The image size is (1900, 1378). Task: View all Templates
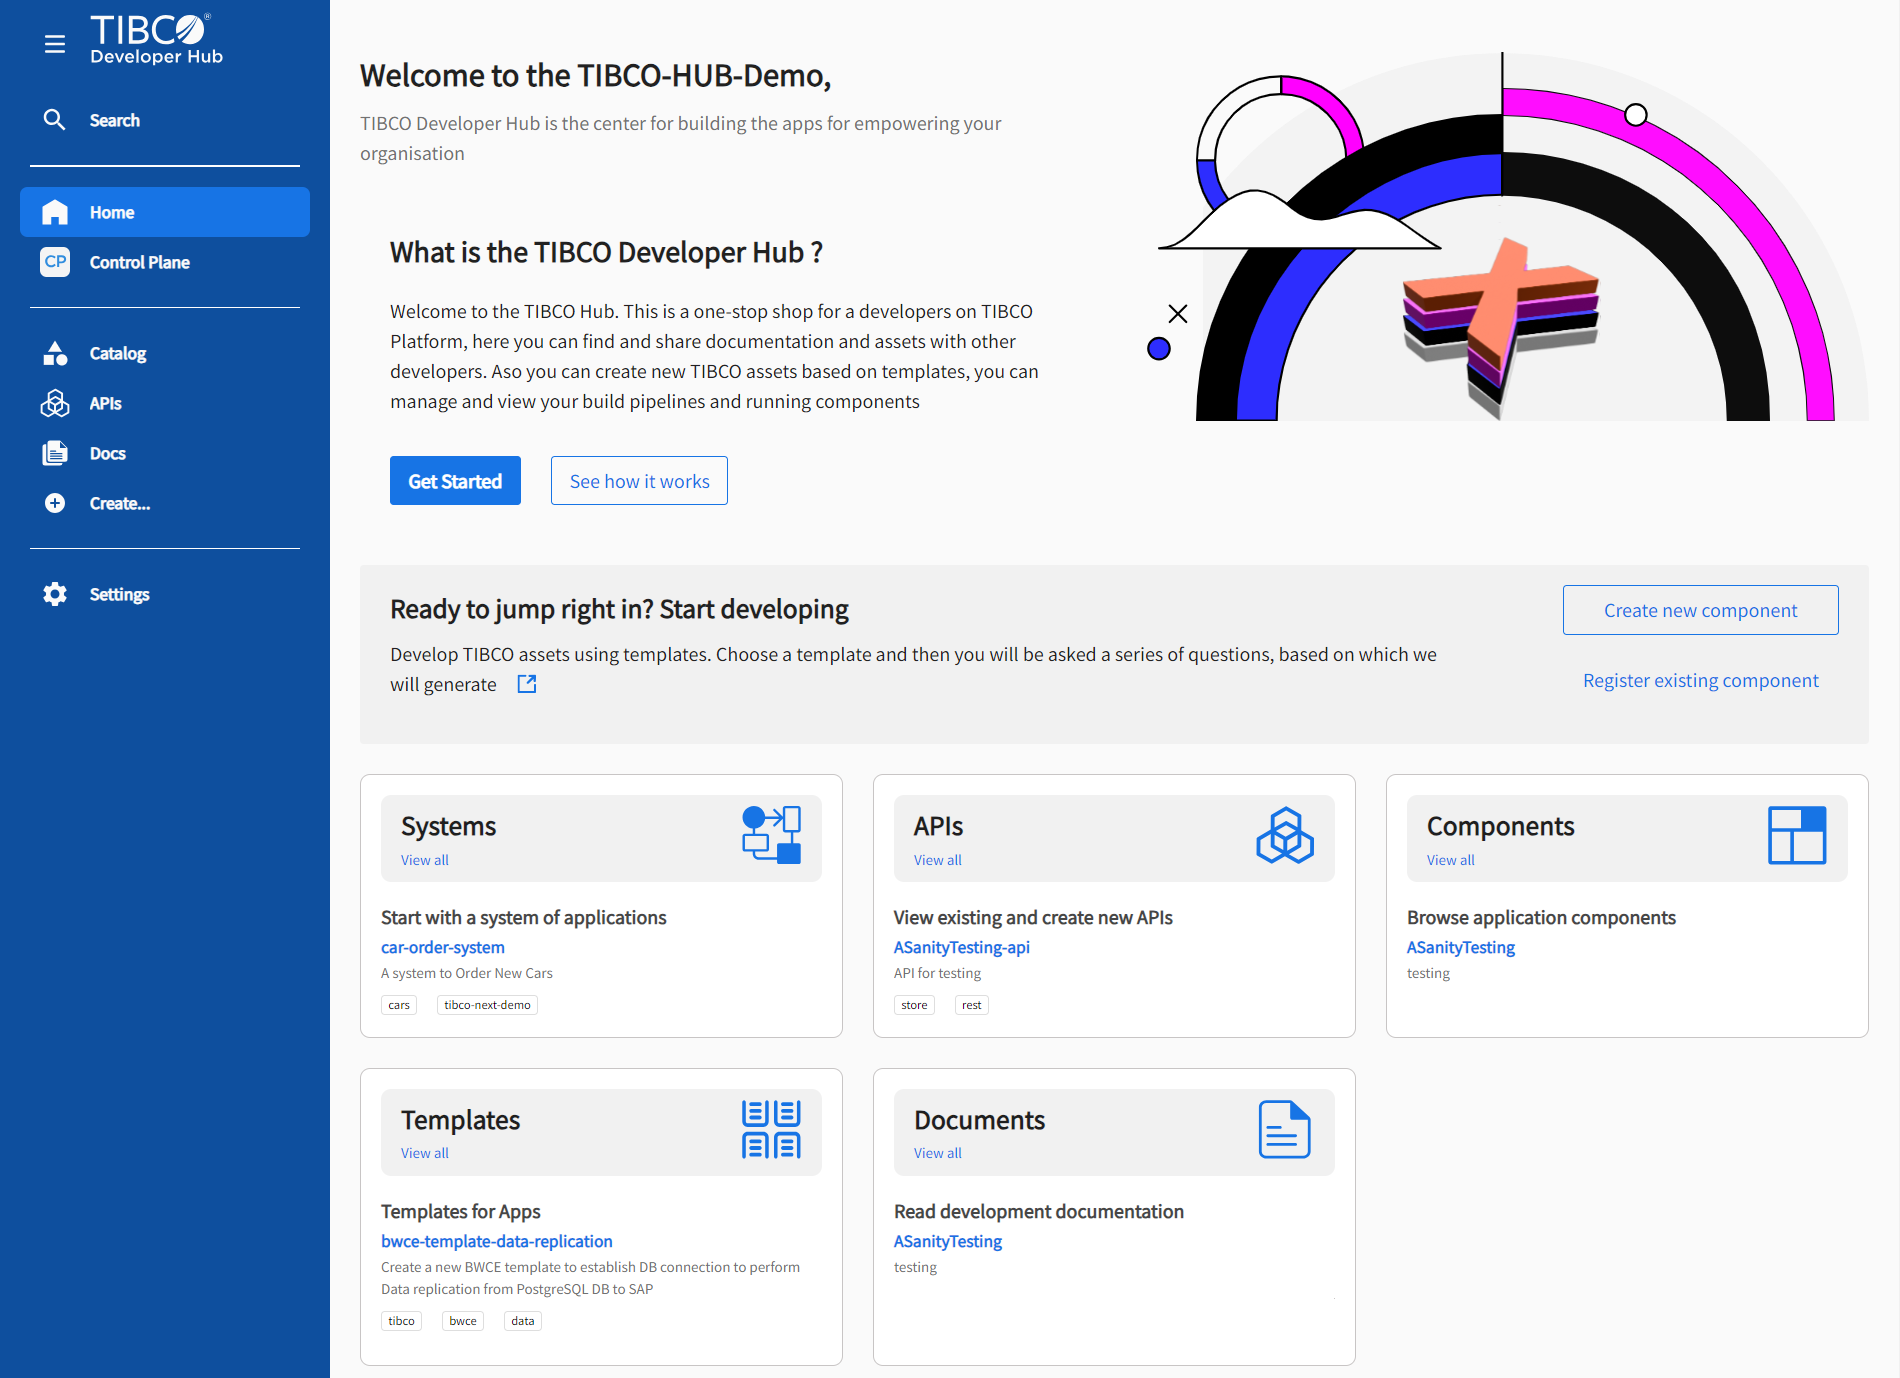click(x=424, y=1153)
